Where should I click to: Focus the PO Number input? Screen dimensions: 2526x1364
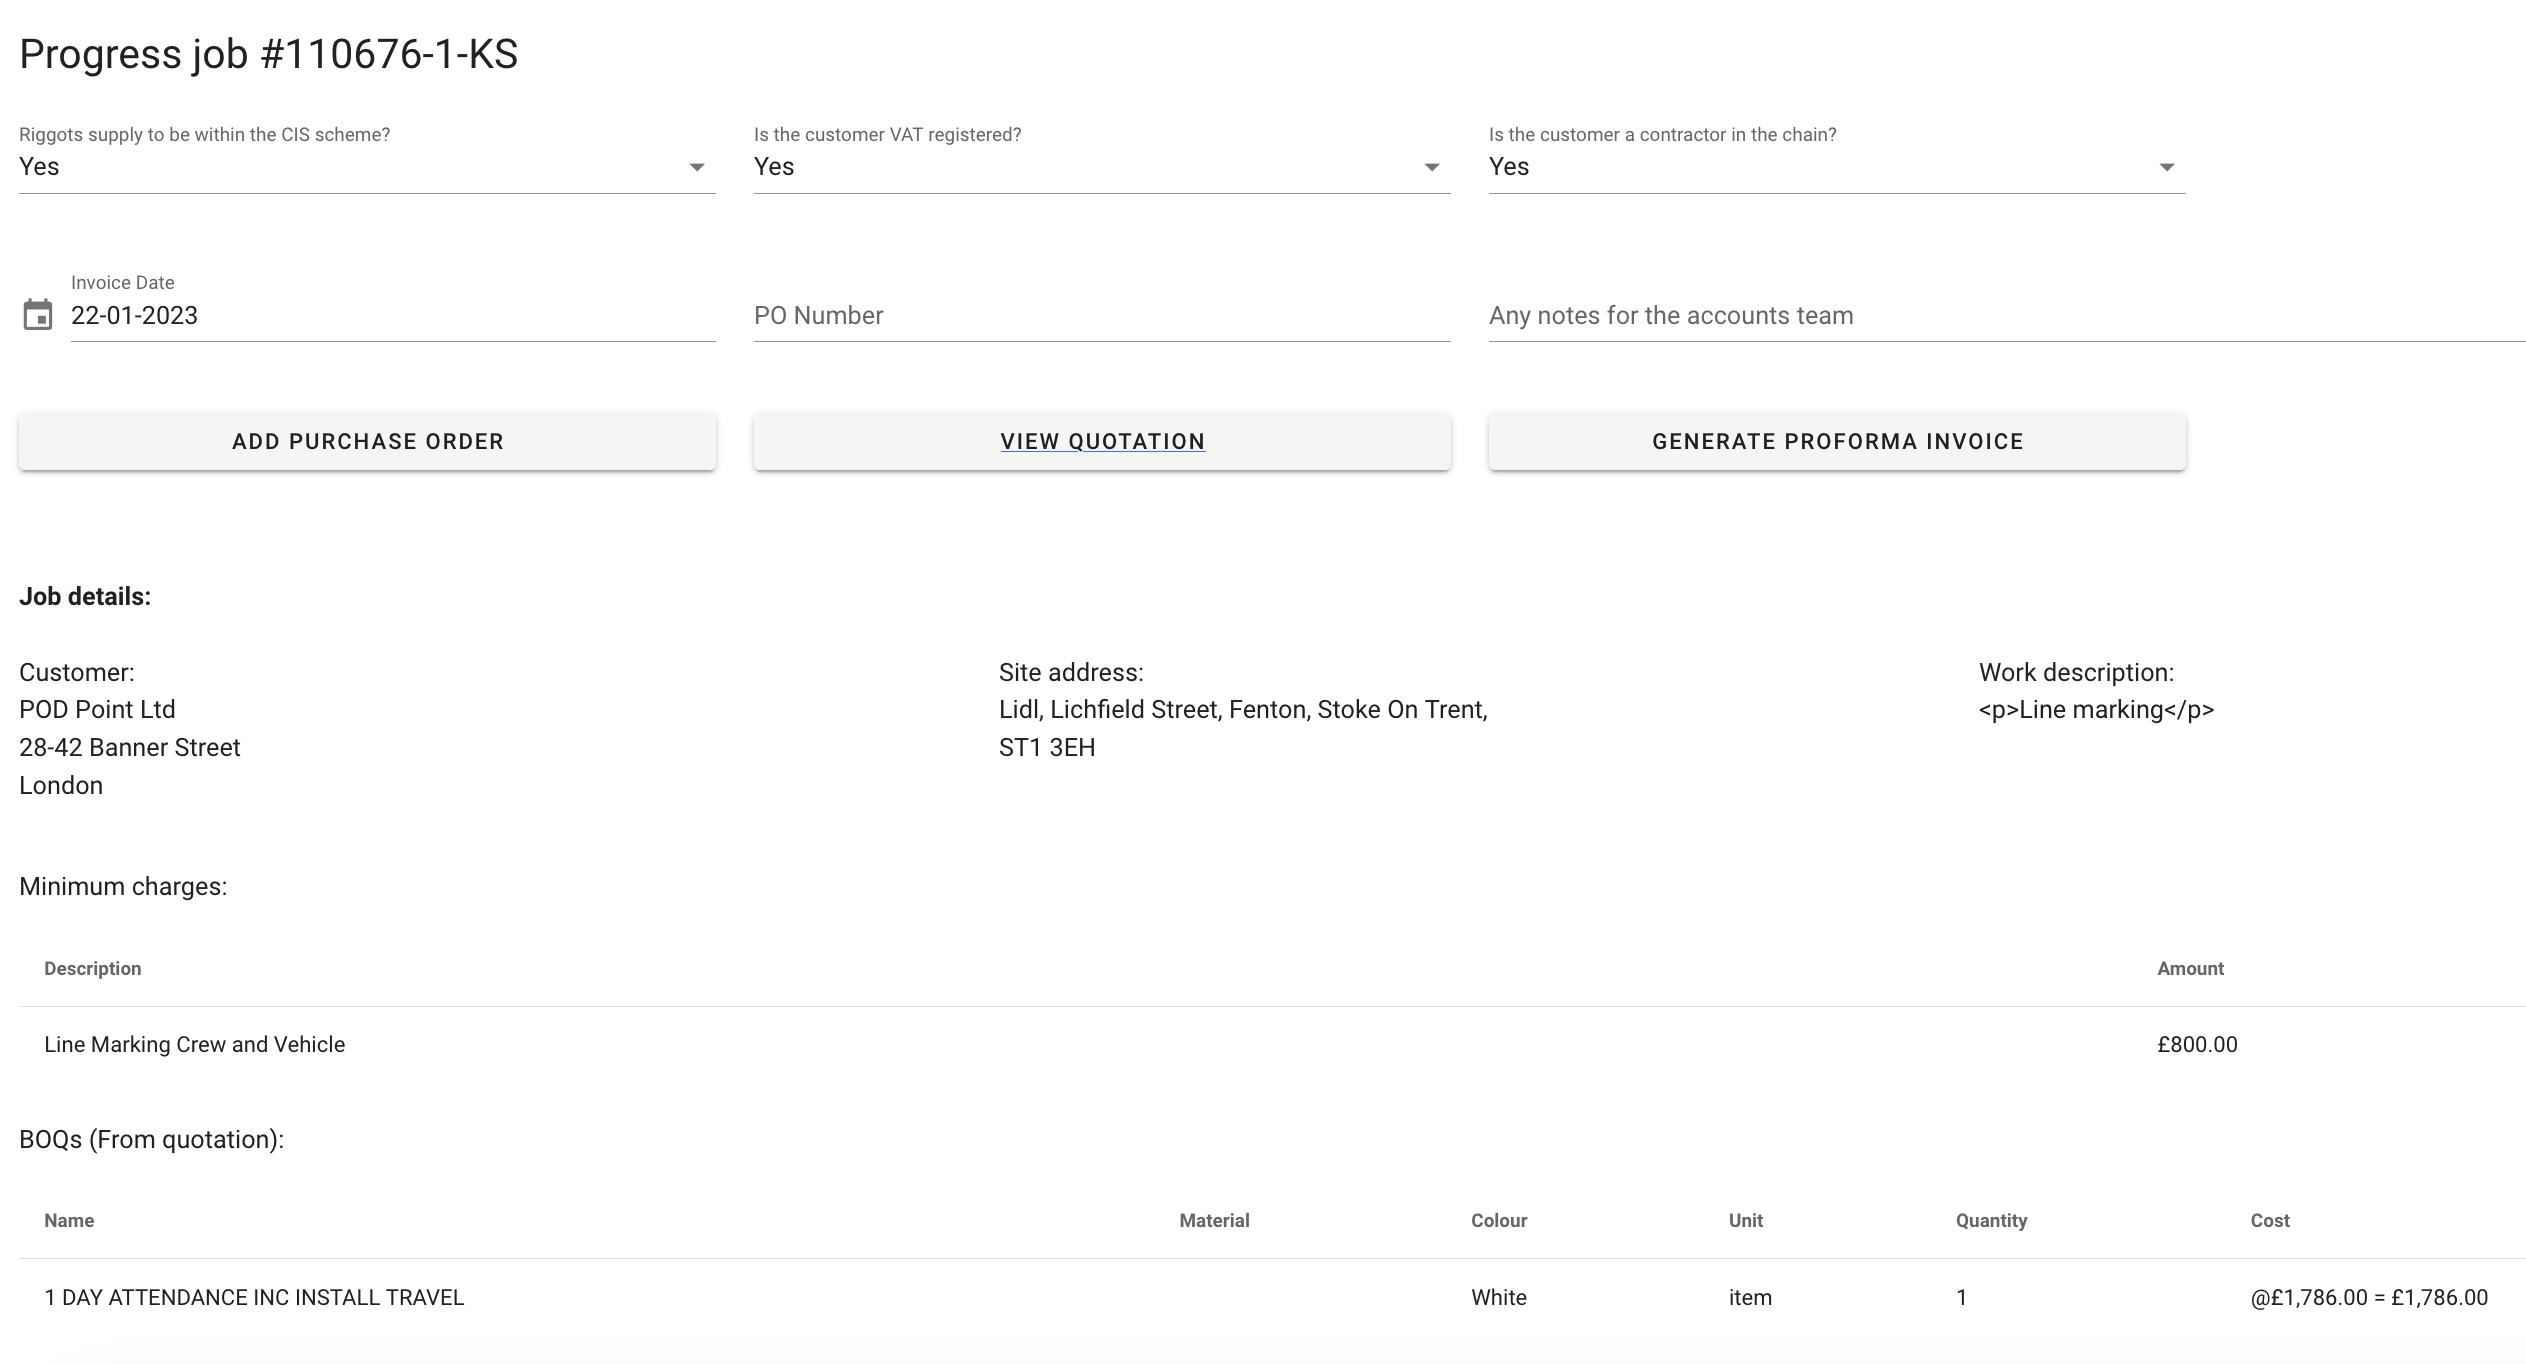[x=1101, y=316]
